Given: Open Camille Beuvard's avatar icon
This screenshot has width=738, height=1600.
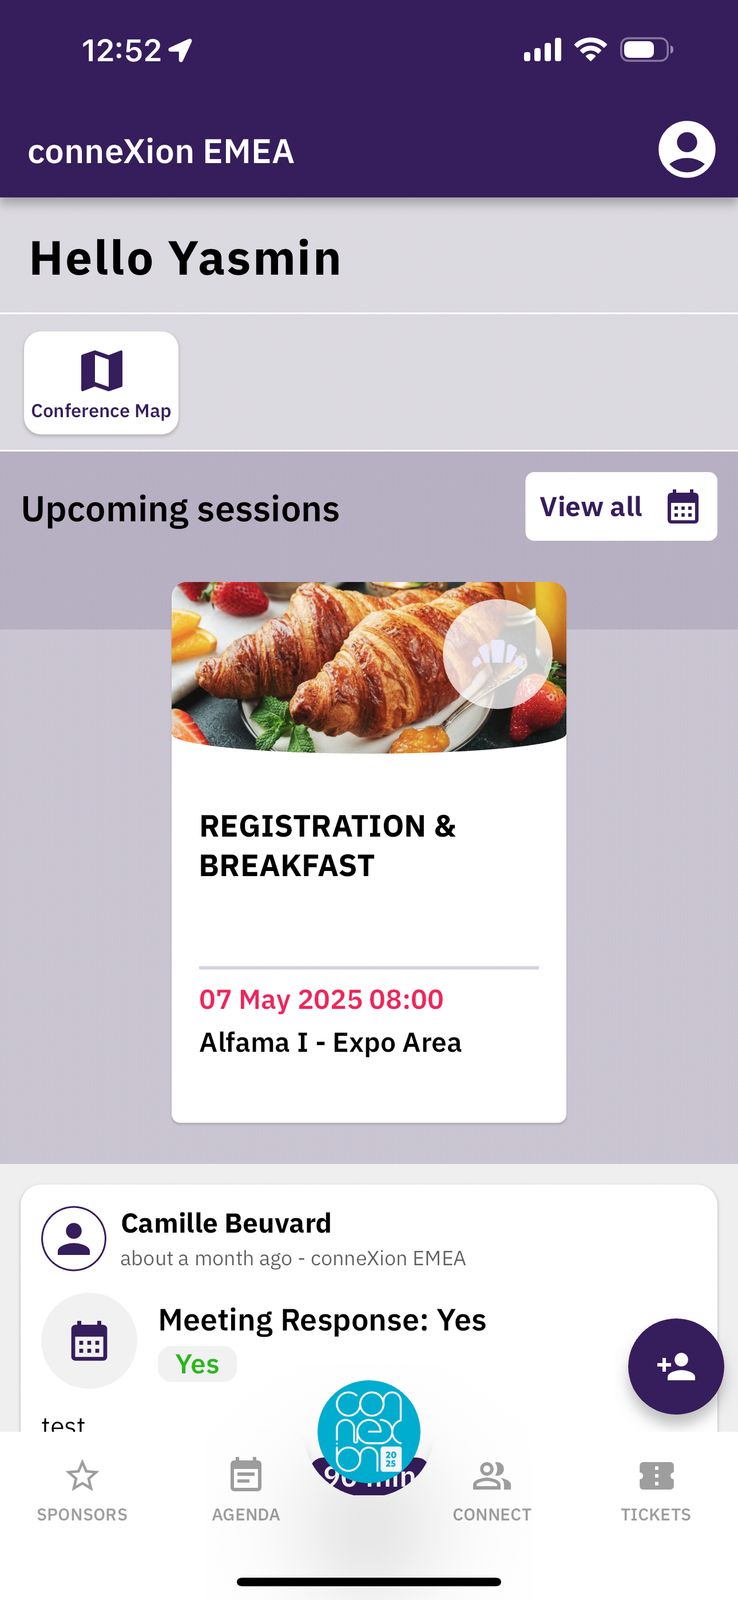Looking at the screenshot, I should (x=74, y=1238).
